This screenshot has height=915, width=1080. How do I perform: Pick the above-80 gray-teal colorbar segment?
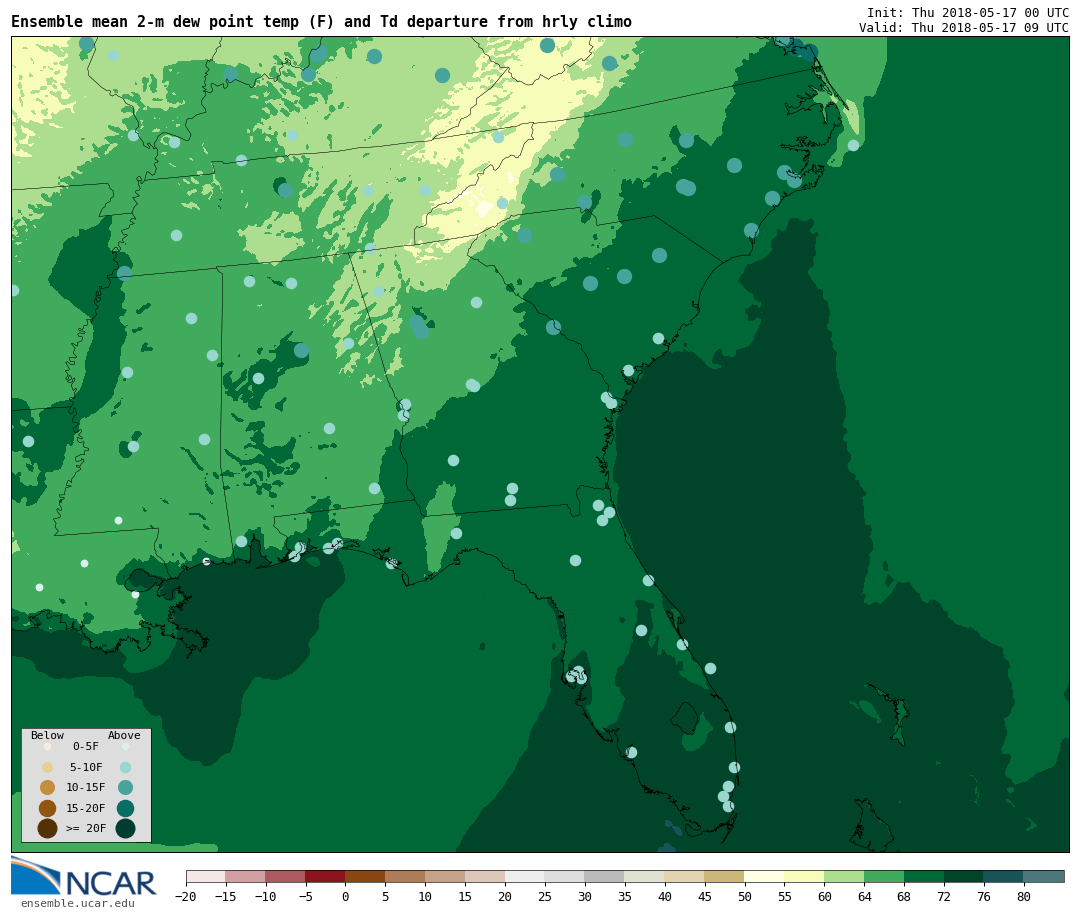coord(1044,876)
